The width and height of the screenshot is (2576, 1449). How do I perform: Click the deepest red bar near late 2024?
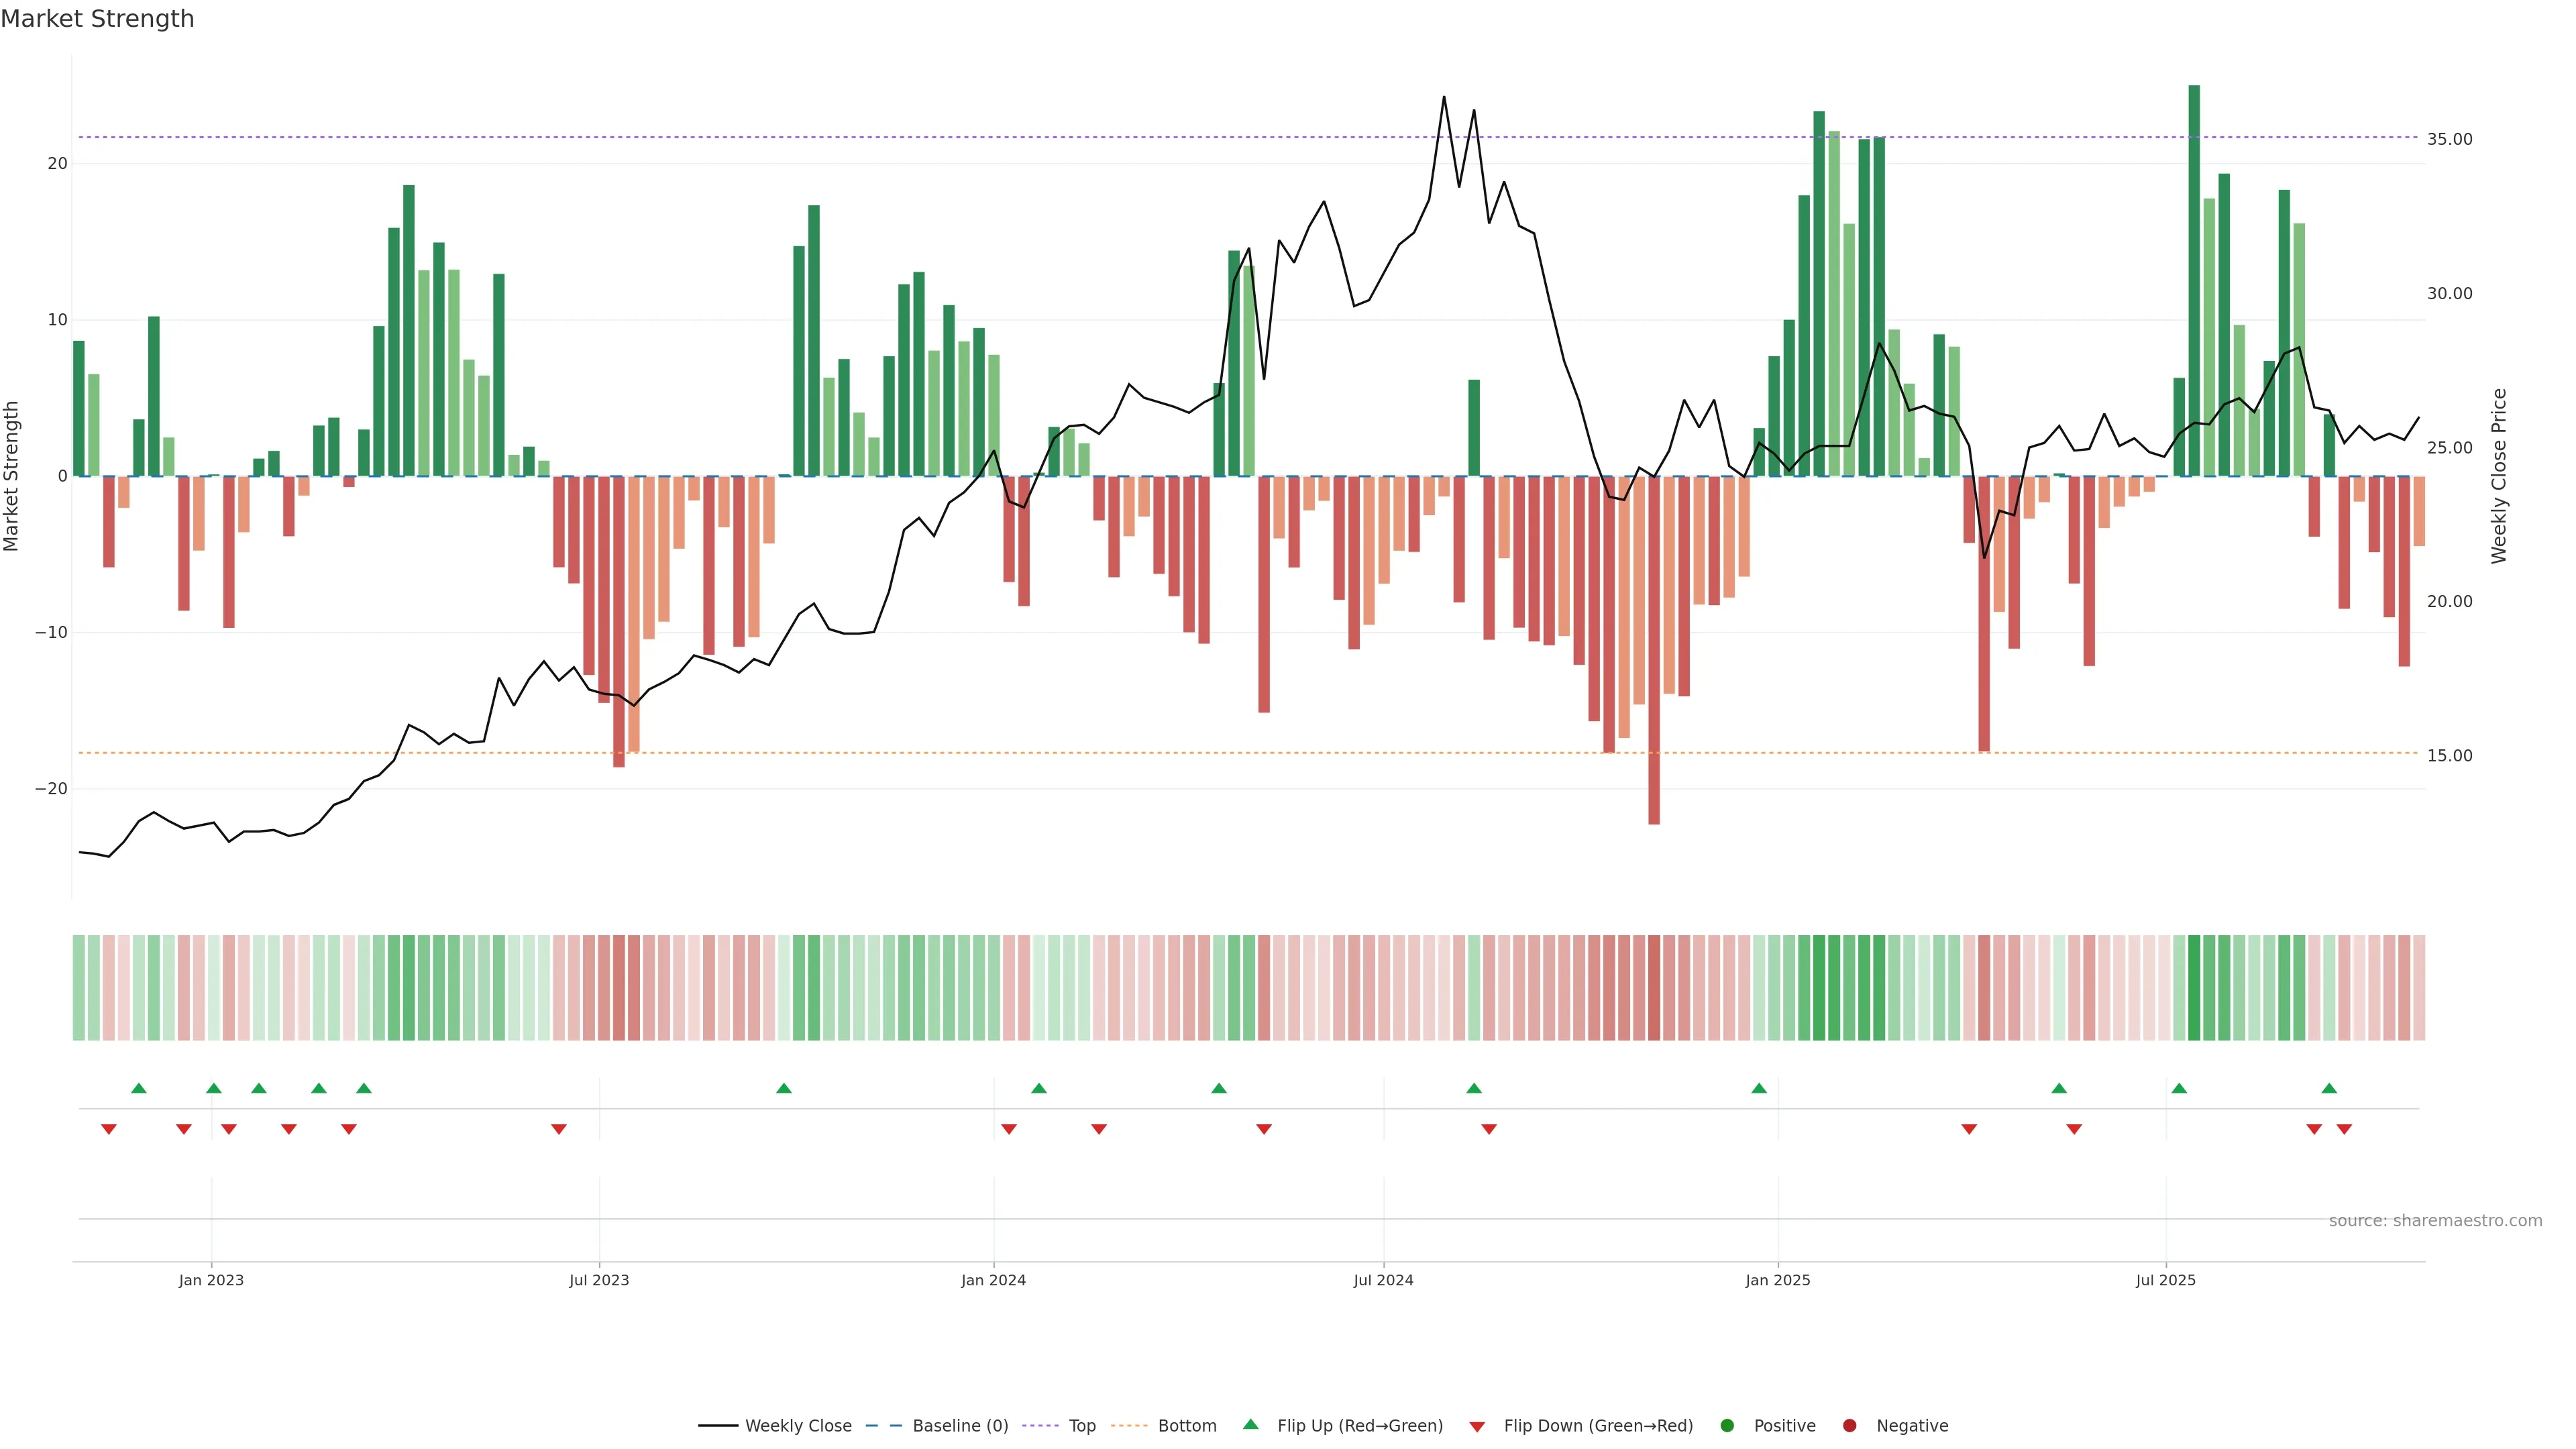[1654, 650]
